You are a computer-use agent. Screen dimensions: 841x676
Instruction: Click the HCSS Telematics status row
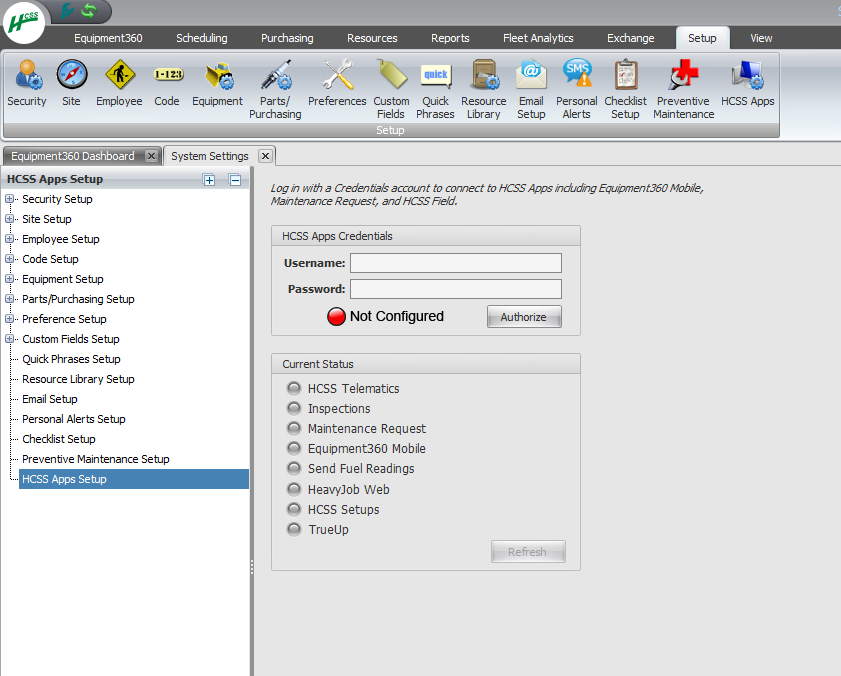click(343, 388)
